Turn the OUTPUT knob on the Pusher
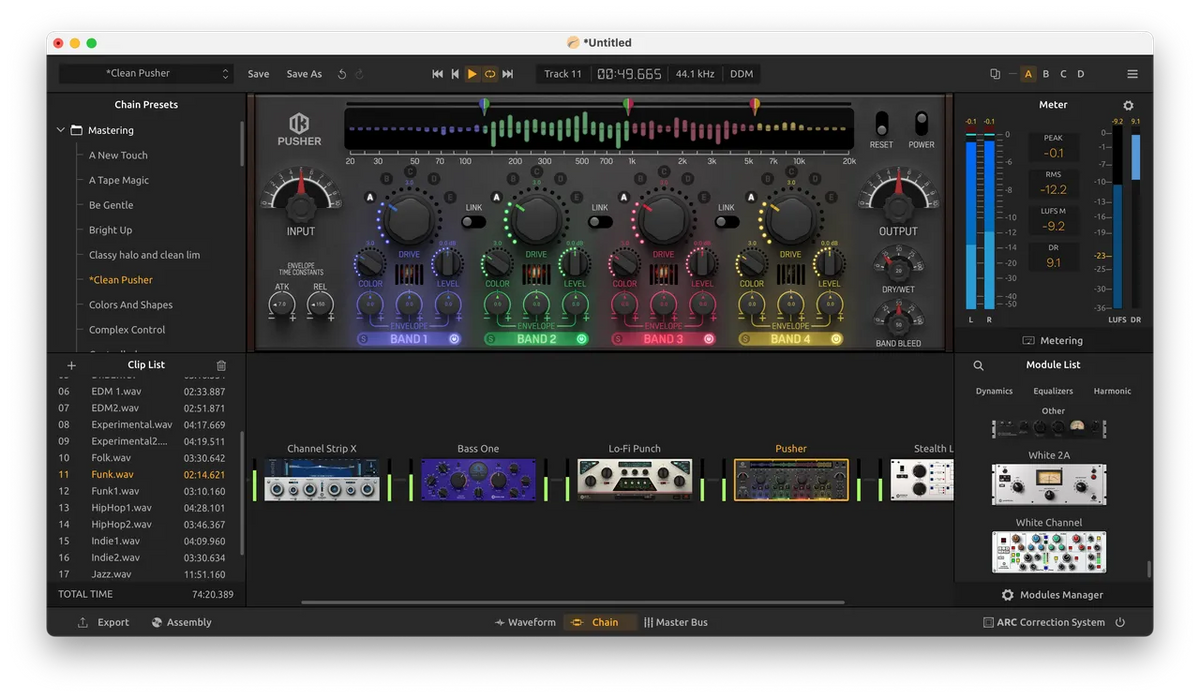 tap(897, 211)
